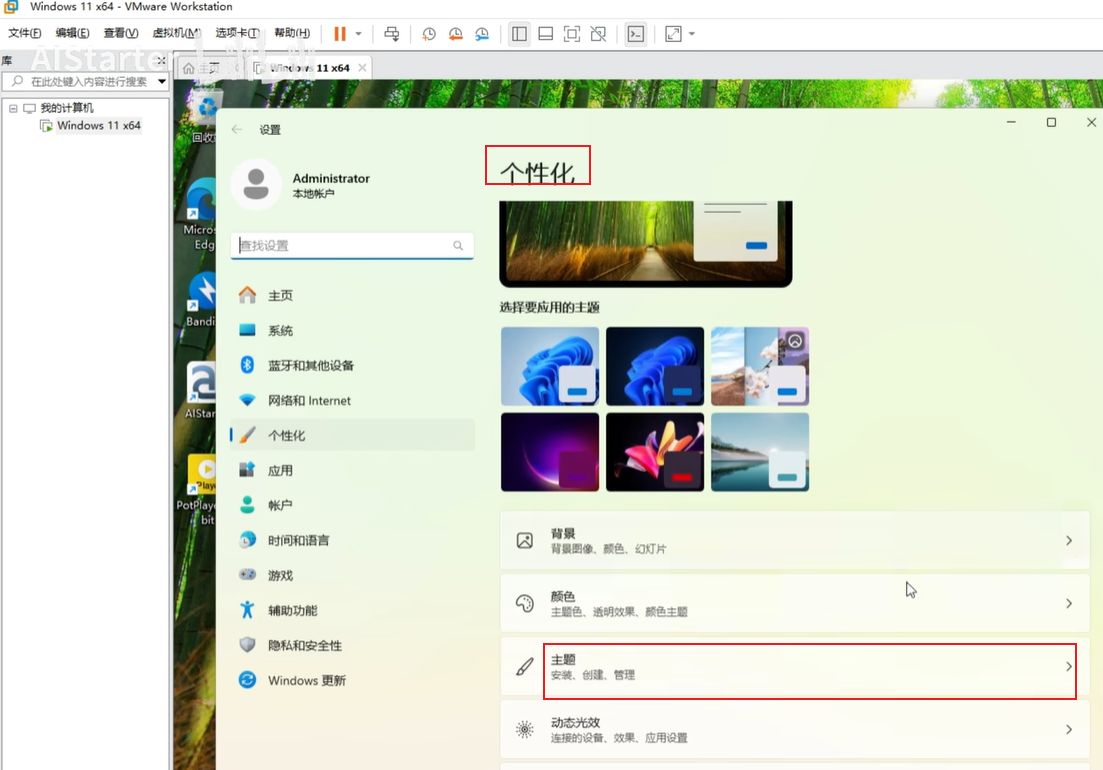Select 蓝牙和其他设备 in the Settings sidebar
Screen dimensions: 1103x770
[x=310, y=366]
